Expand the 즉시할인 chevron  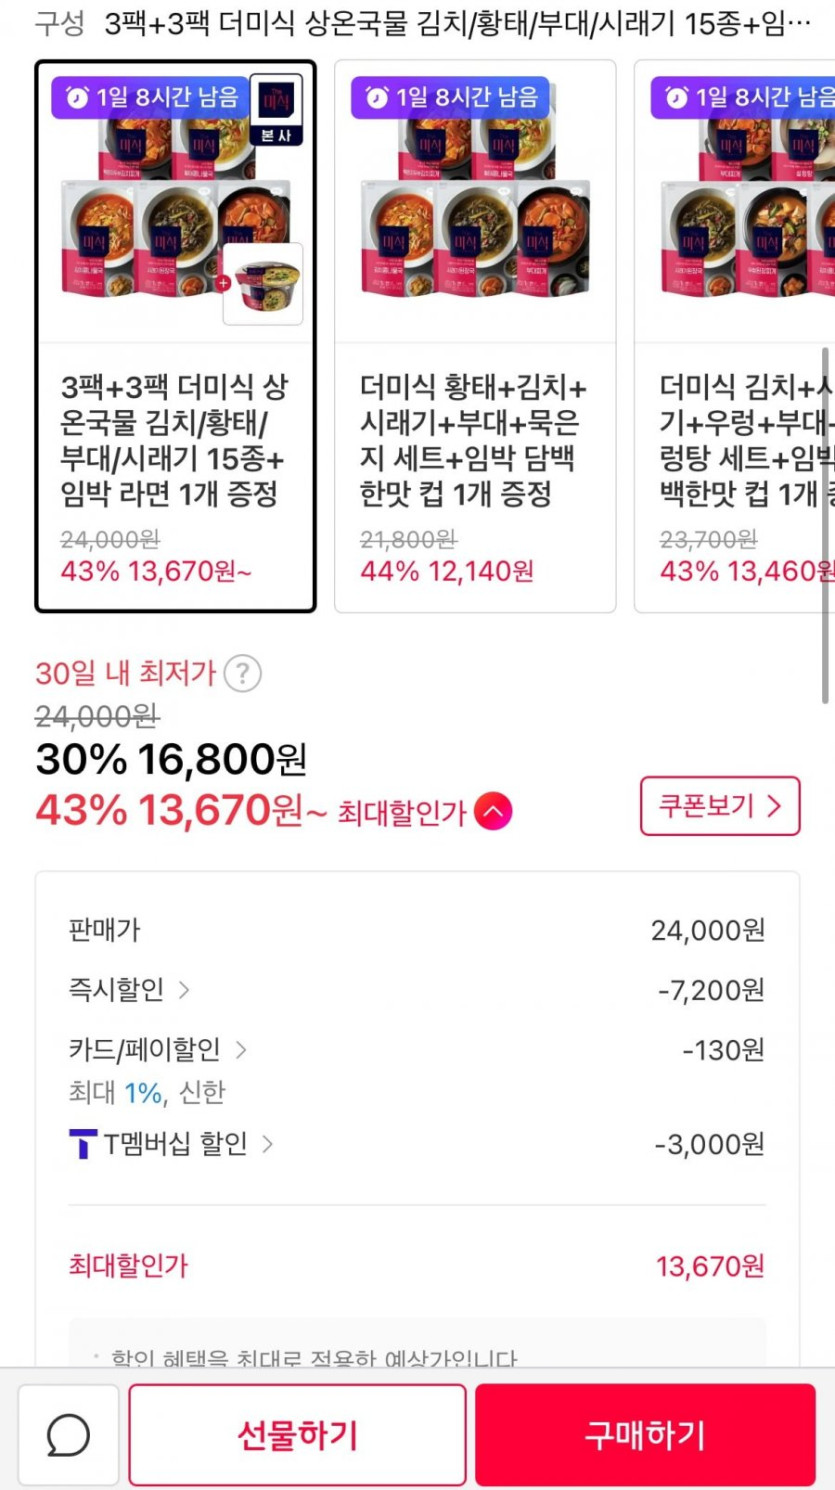click(x=183, y=990)
